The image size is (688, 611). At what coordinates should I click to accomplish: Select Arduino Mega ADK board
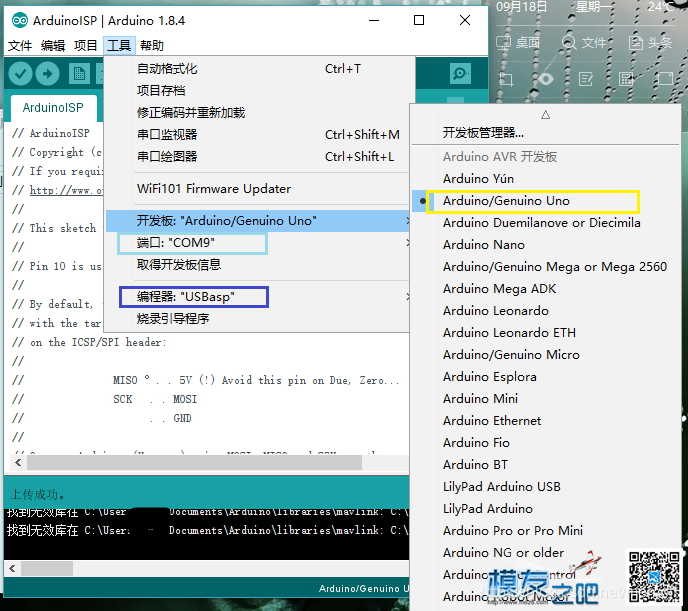point(545,289)
